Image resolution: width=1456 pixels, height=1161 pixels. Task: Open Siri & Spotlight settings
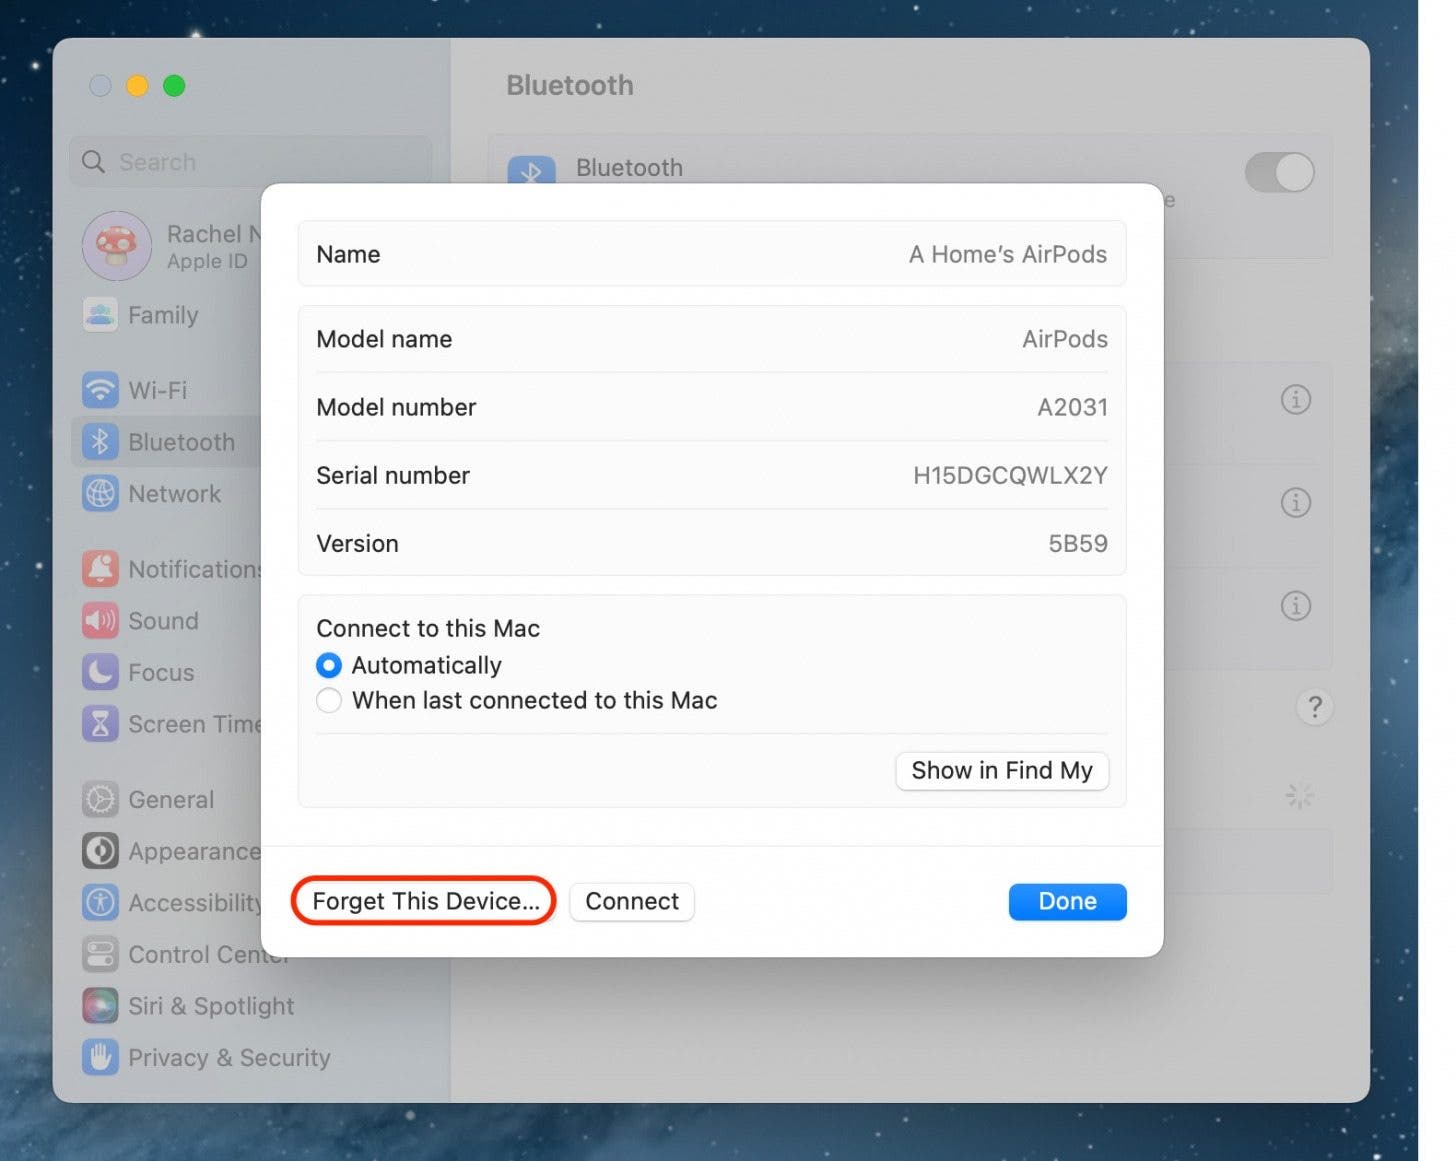tap(210, 1006)
